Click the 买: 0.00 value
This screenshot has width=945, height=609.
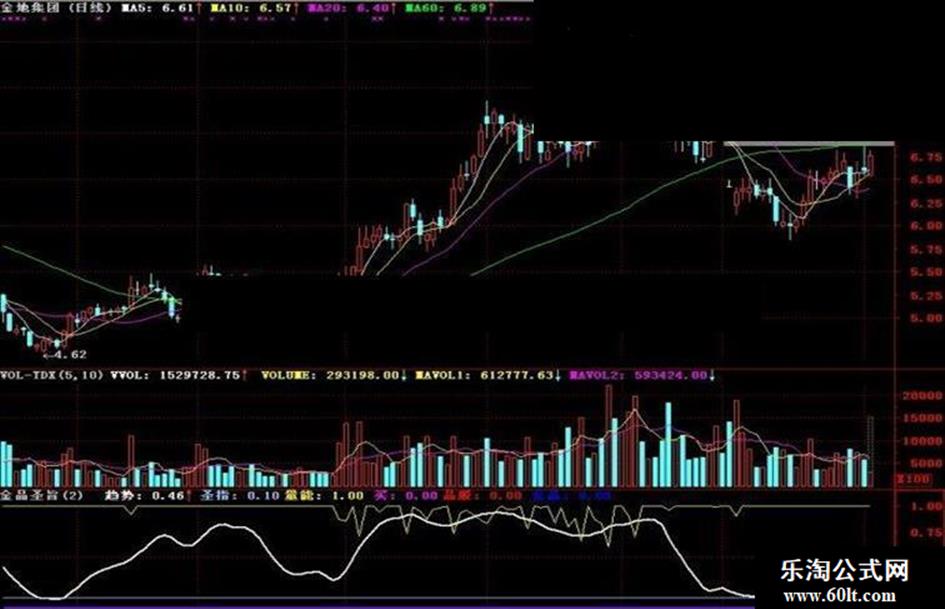(x=406, y=496)
